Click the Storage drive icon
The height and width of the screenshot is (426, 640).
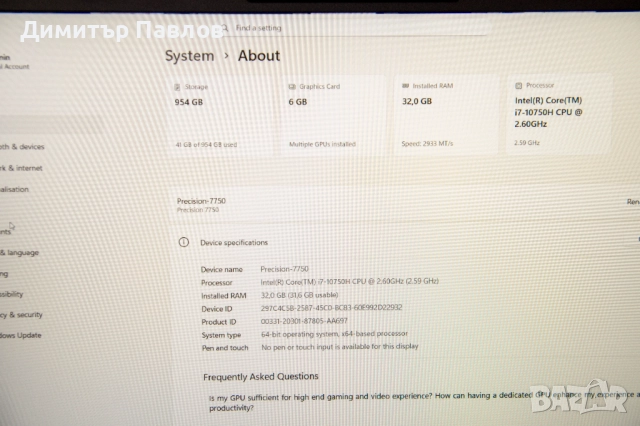177,87
